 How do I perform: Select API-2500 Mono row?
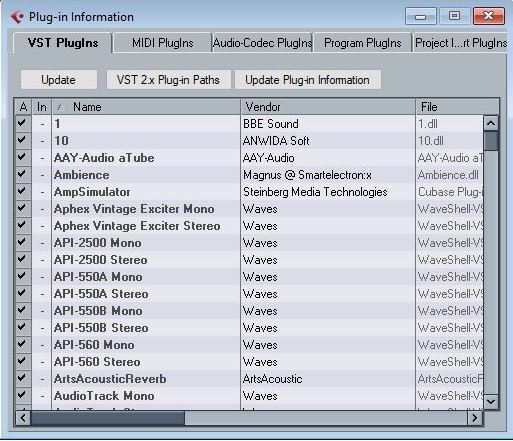pos(249,243)
